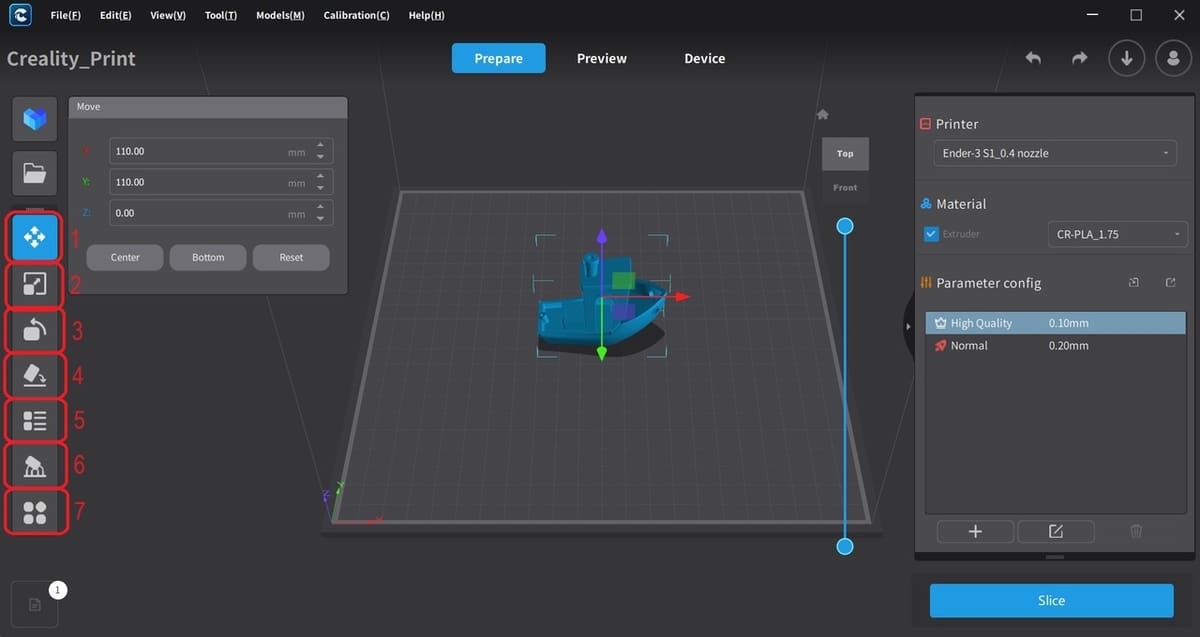The height and width of the screenshot is (637, 1200).
Task: Open the Ender-3 S1 printer dropdown
Action: coord(1054,153)
